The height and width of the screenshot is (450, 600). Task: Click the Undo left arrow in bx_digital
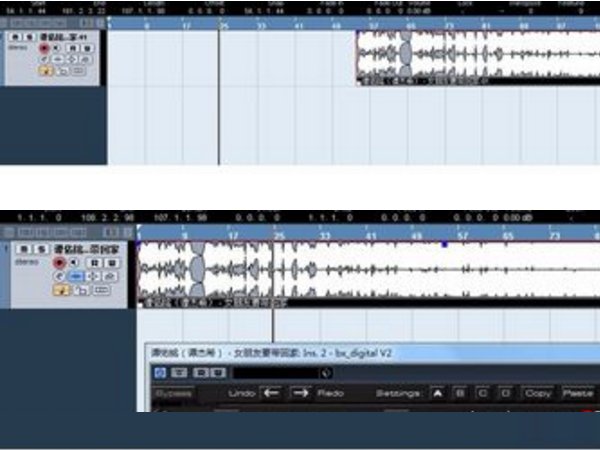(x=271, y=393)
